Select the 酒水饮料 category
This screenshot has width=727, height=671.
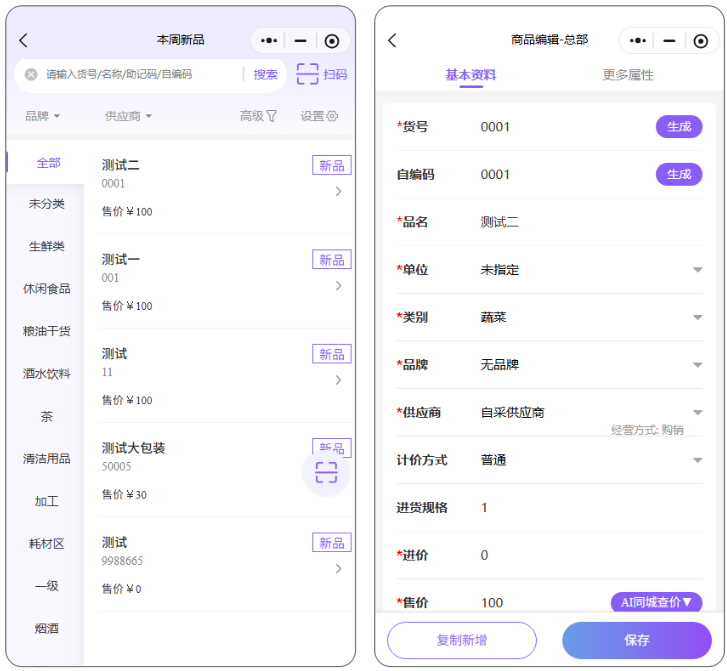pos(47,374)
